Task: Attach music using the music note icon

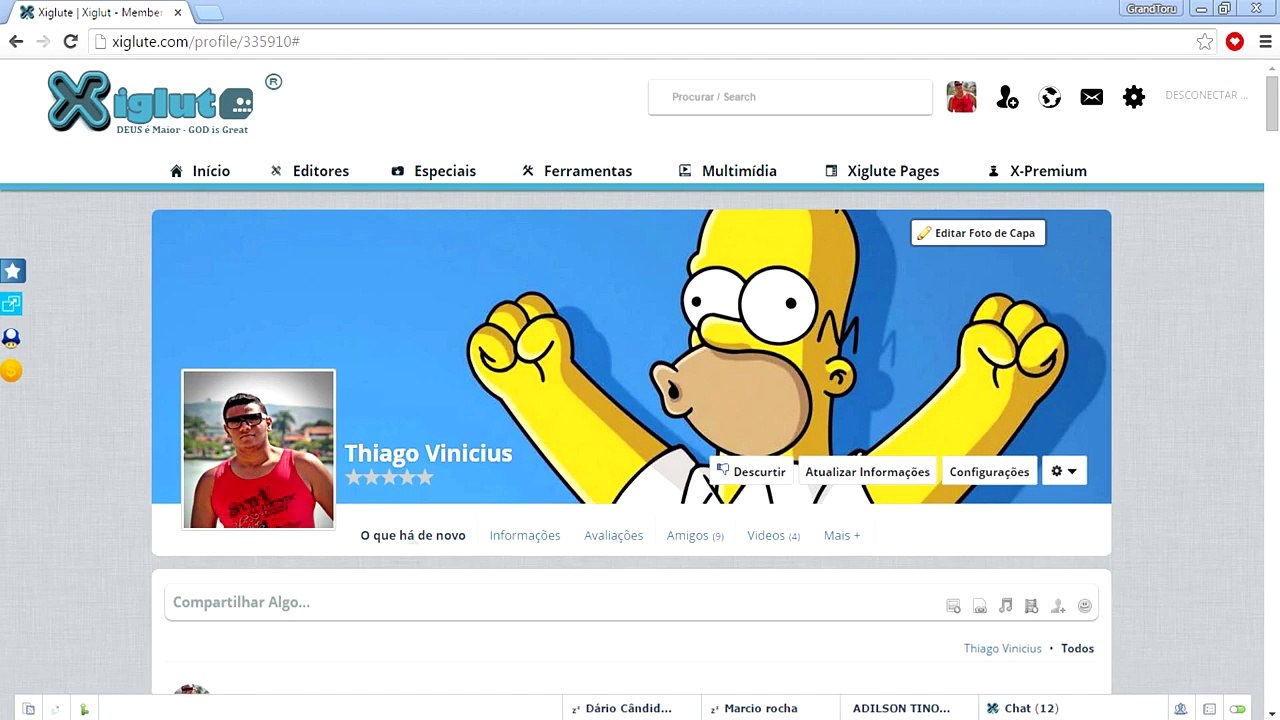Action: tap(1006, 606)
